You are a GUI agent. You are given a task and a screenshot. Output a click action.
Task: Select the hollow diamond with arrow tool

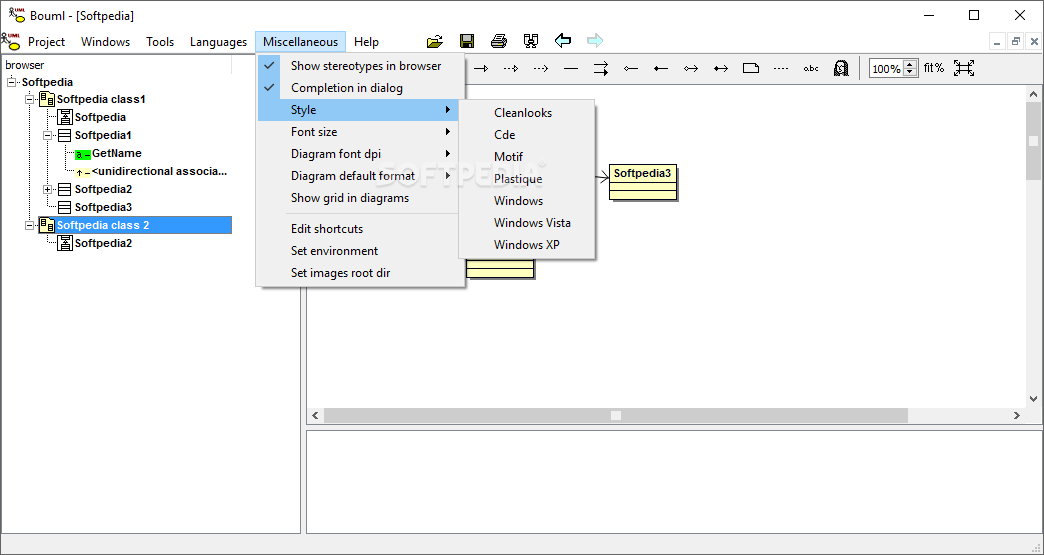690,69
